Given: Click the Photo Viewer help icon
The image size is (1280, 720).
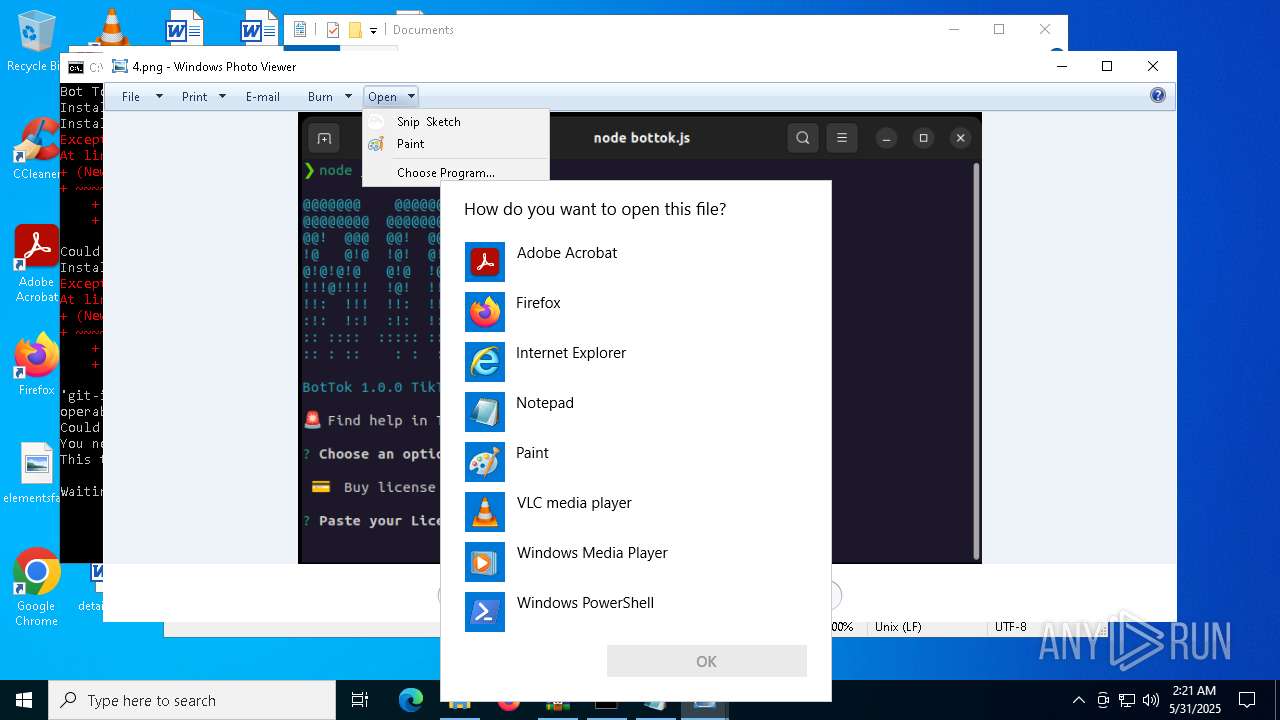Looking at the screenshot, I should [x=1158, y=96].
